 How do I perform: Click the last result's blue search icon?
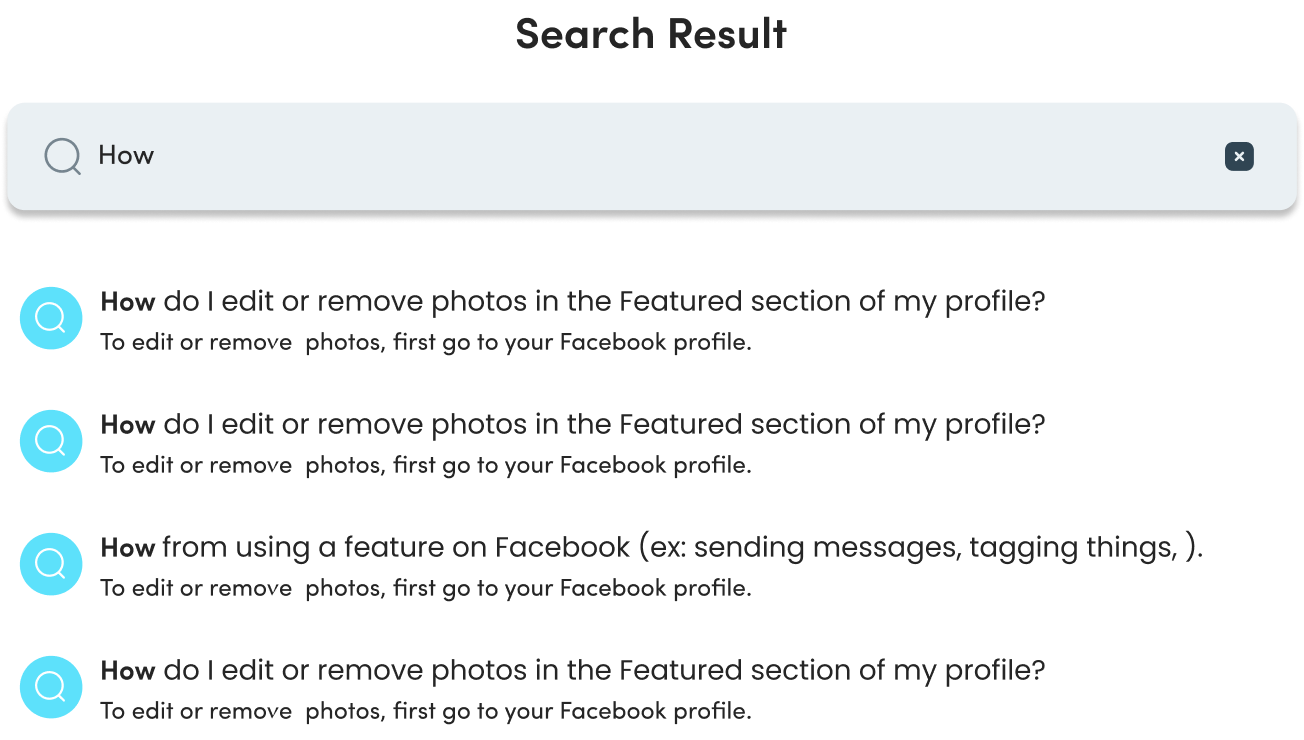click(x=51, y=687)
